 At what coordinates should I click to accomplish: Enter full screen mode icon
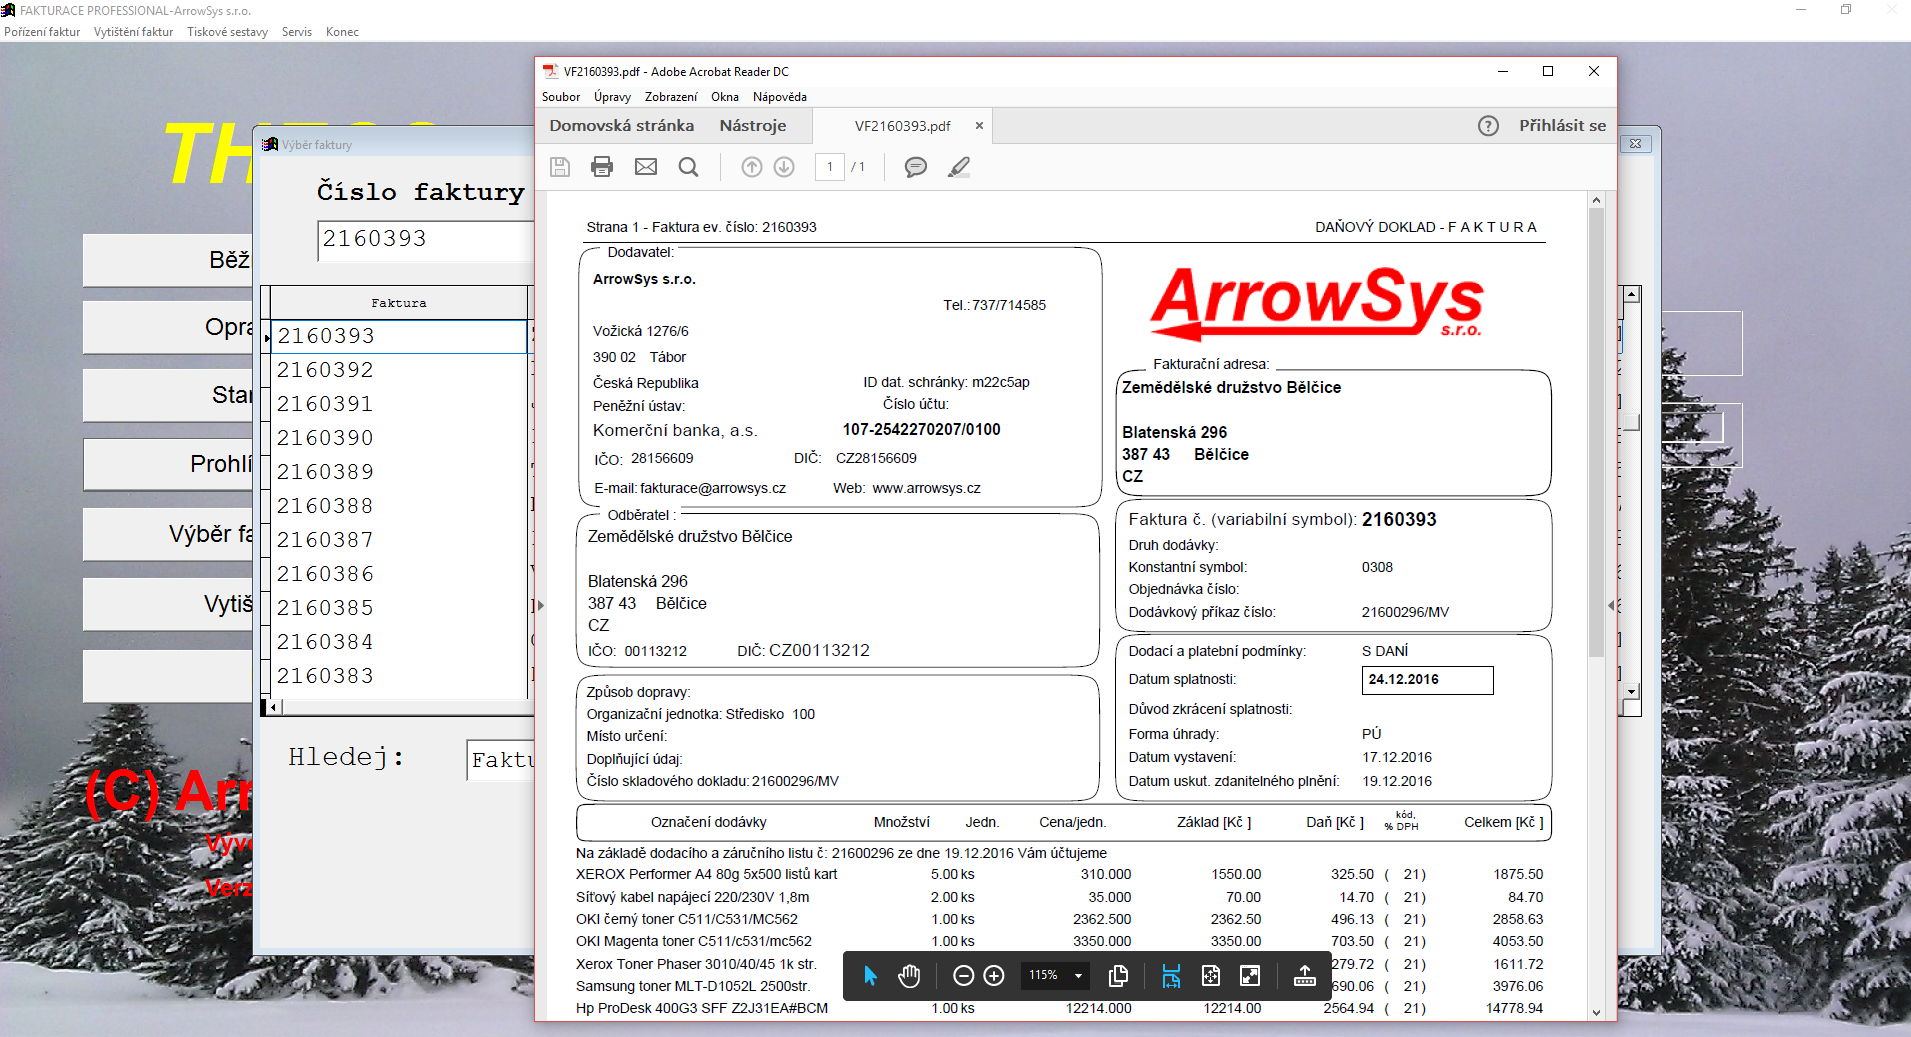pyautogui.click(x=1250, y=975)
